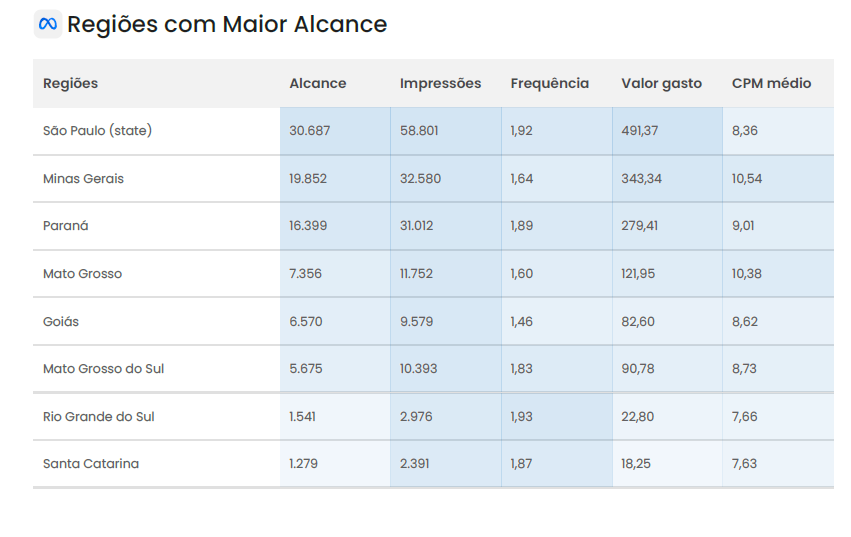Click the Impressões column header

point(440,84)
